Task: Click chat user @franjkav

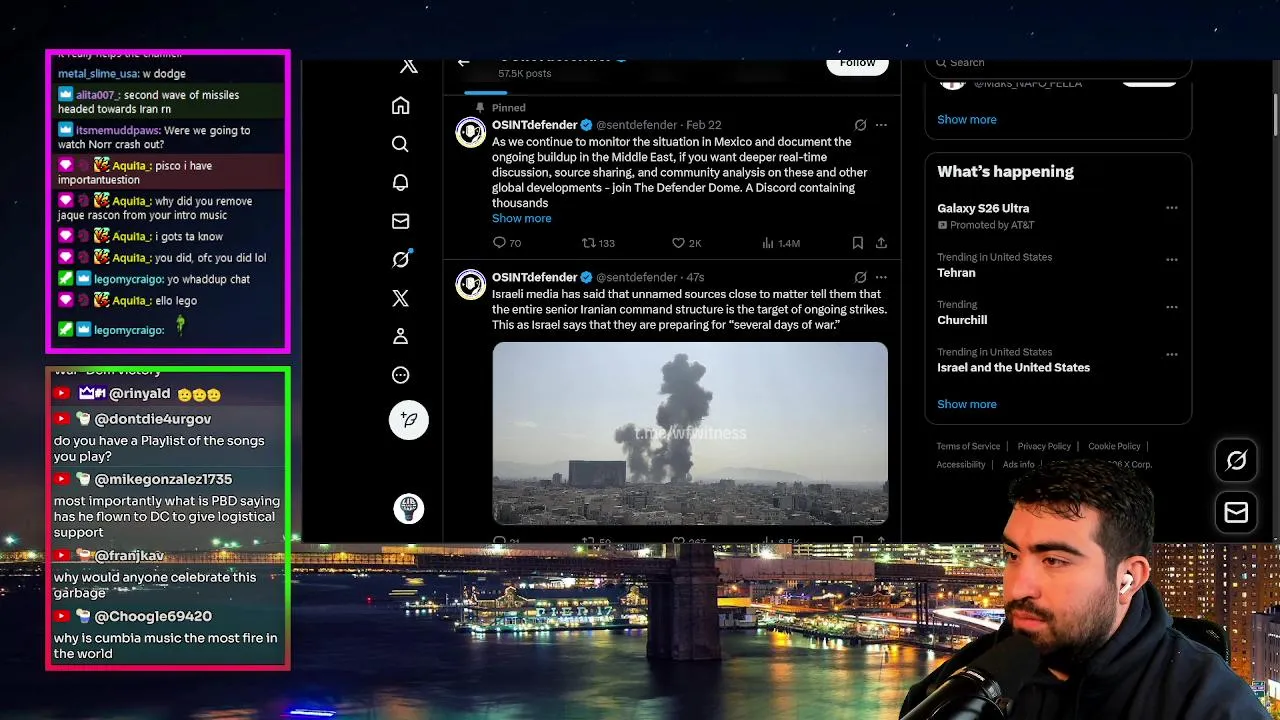Action: (x=129, y=556)
